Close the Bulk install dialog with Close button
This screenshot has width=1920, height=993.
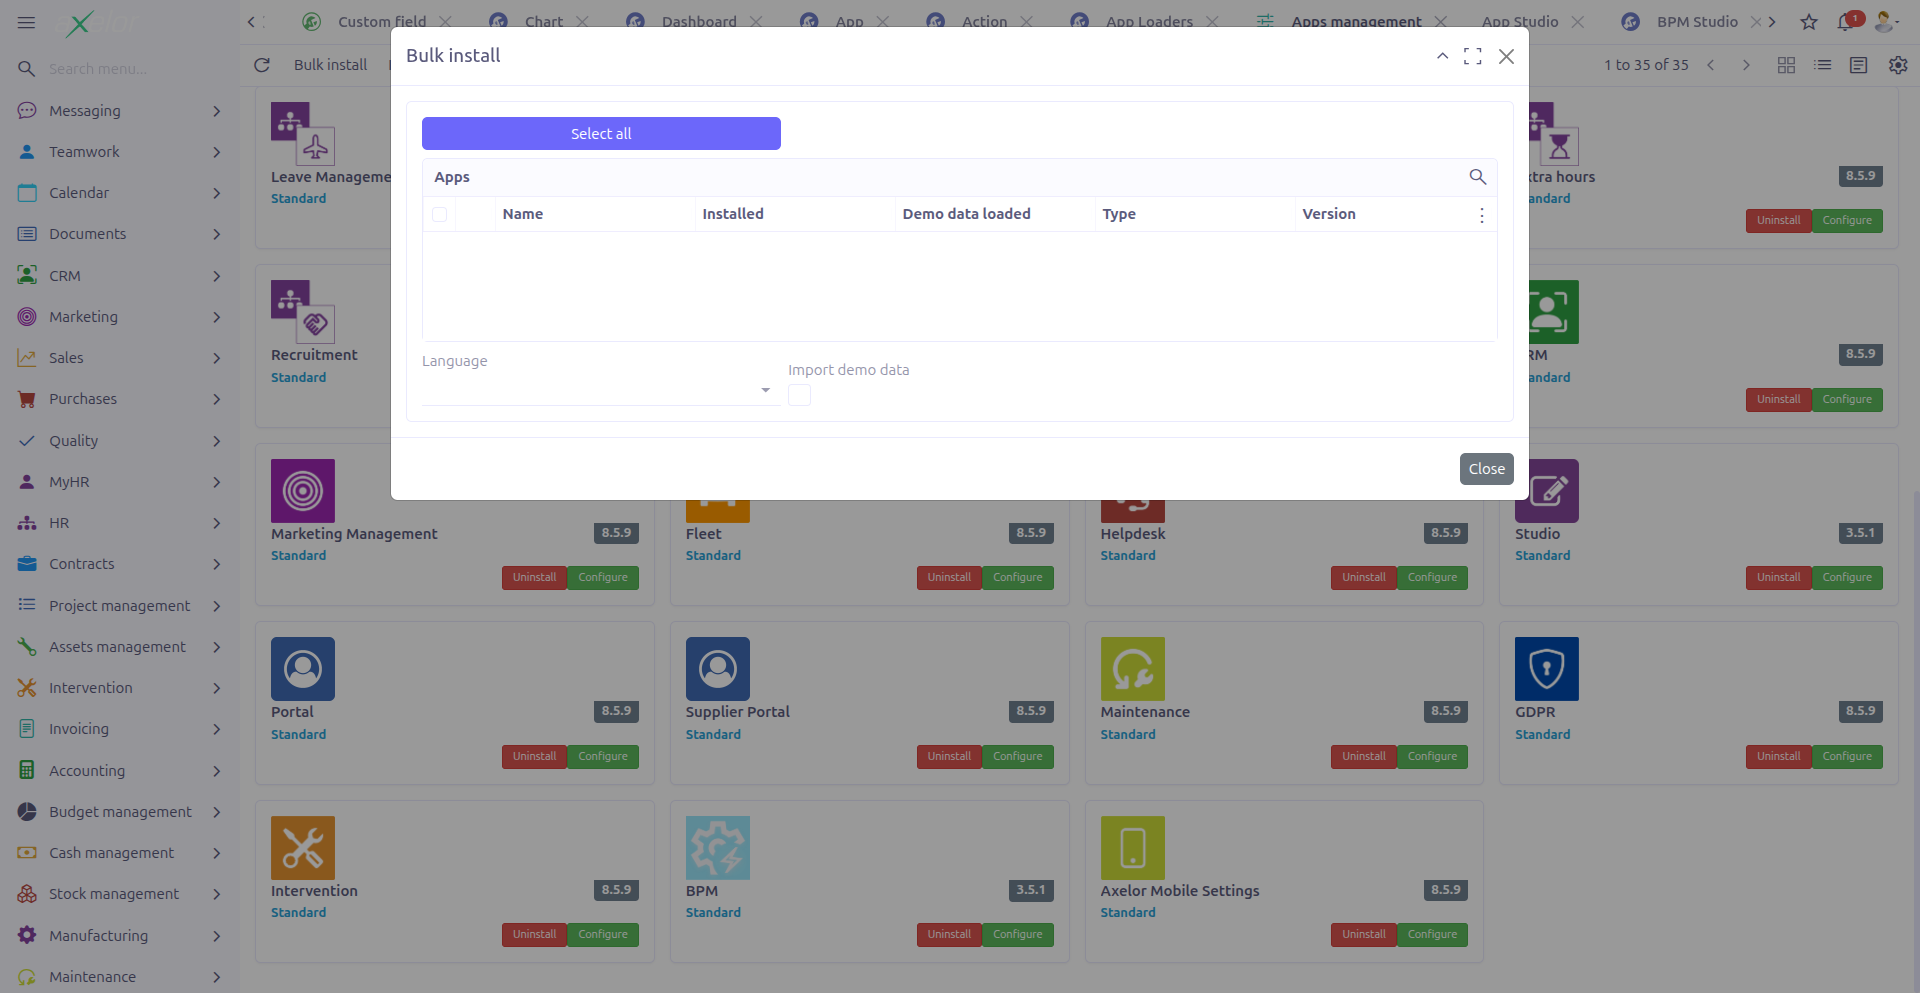pyautogui.click(x=1486, y=468)
